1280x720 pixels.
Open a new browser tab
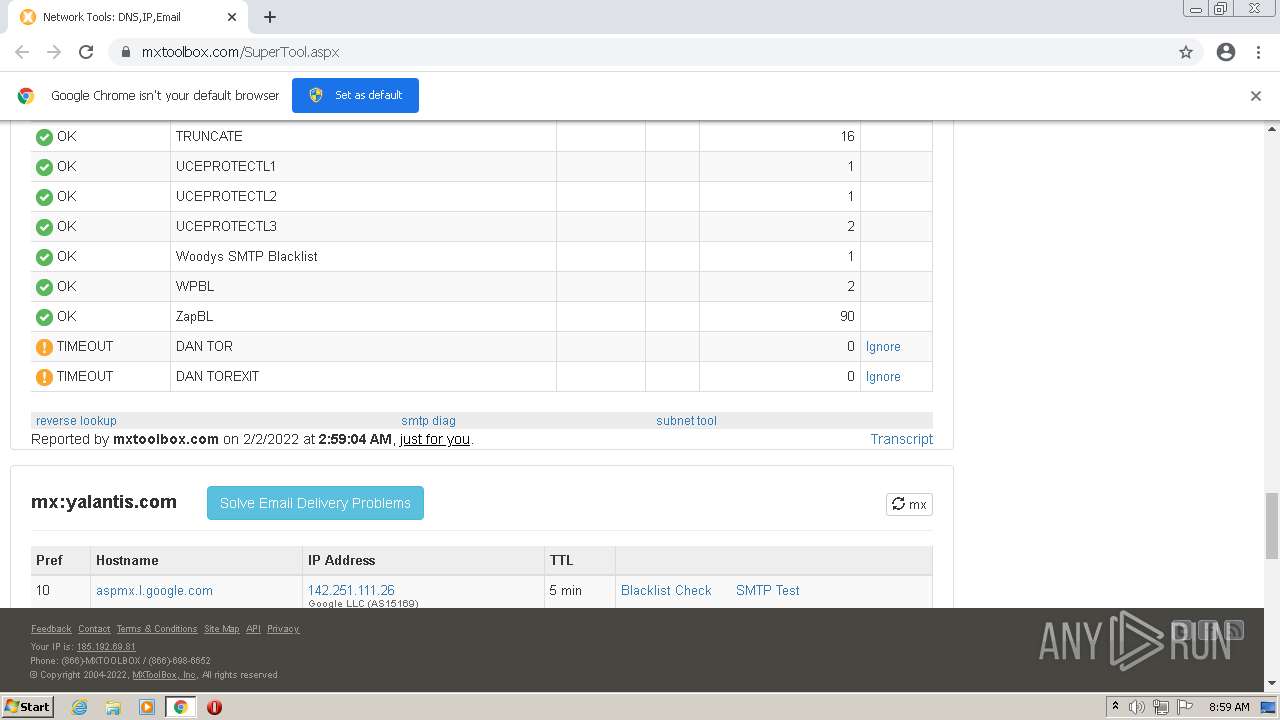(270, 17)
